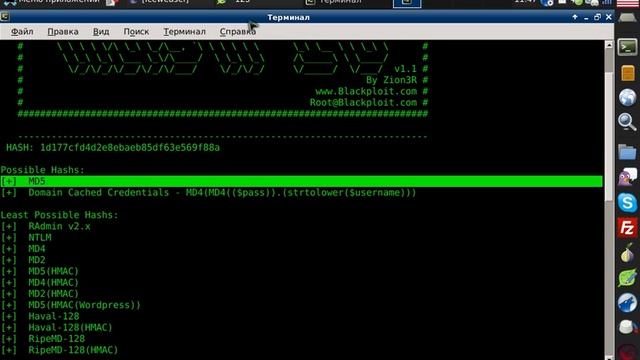640x360 pixels.
Task: Click the white knob dock icon
Action: 627,327
